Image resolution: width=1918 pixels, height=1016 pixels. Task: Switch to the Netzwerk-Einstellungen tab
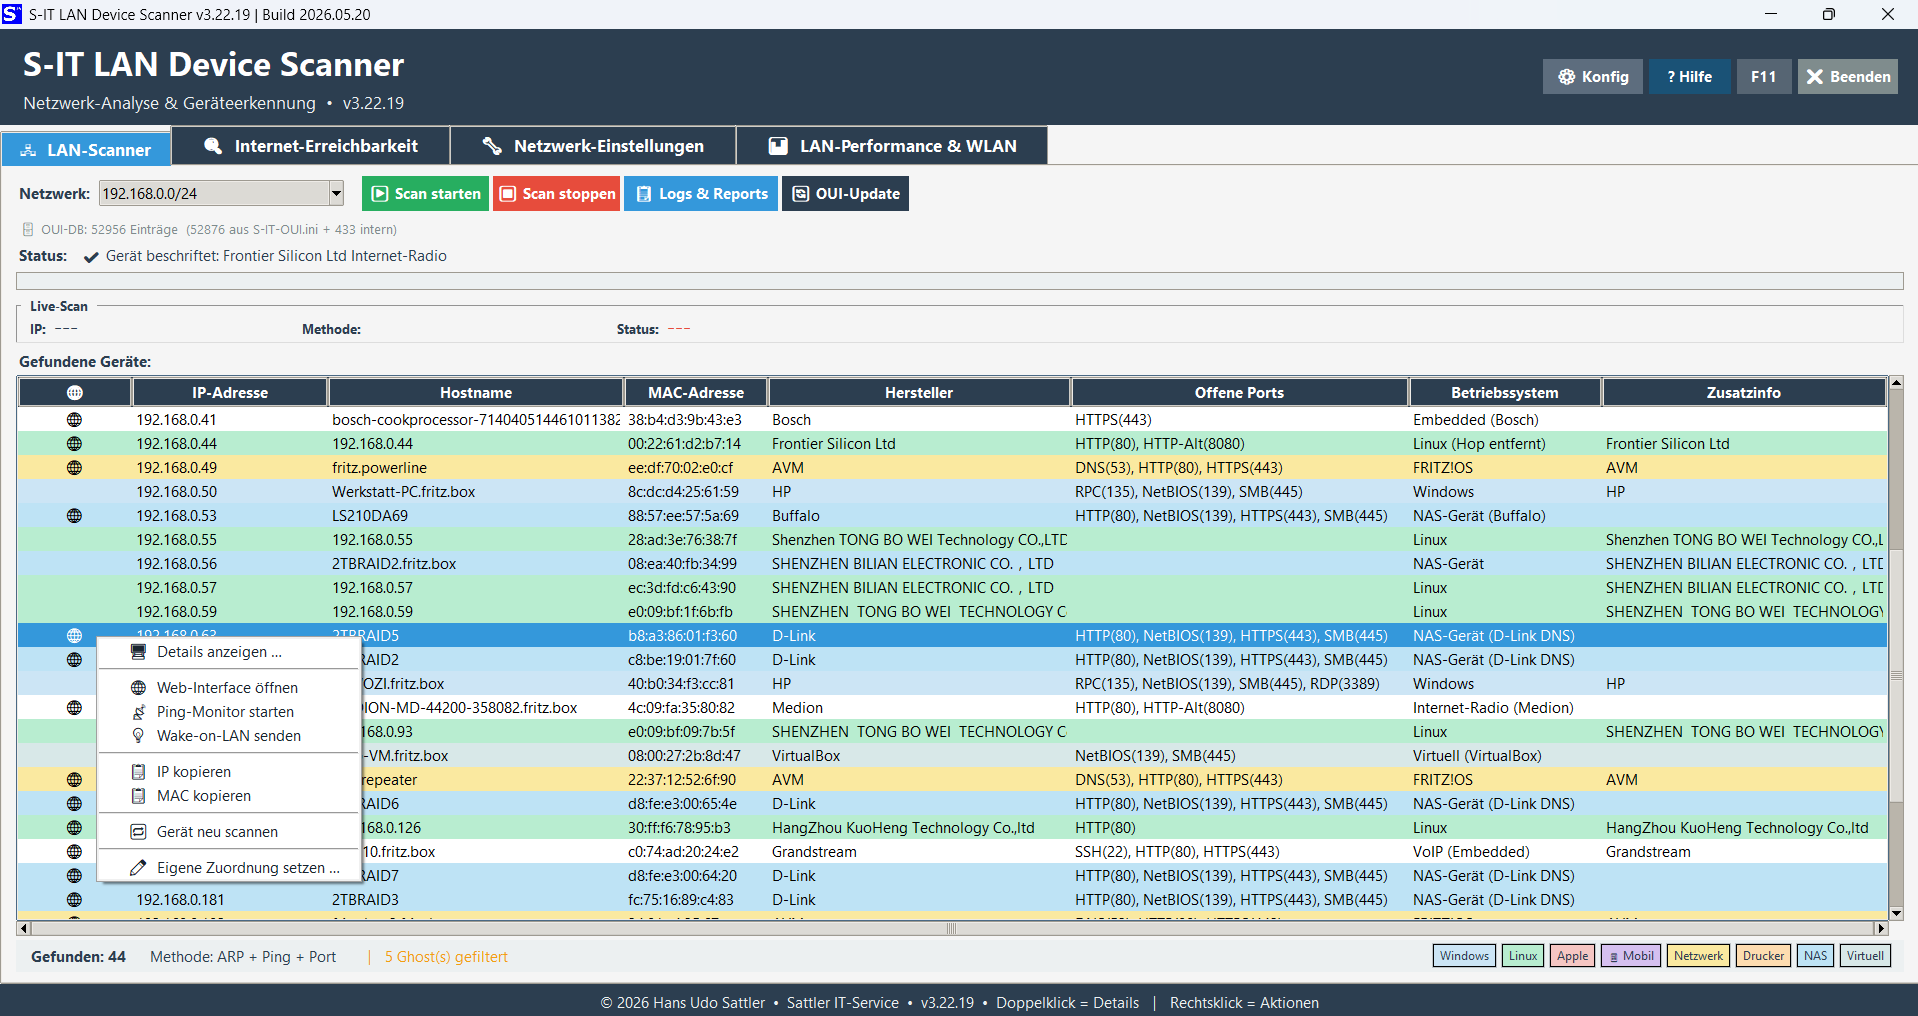pos(593,146)
